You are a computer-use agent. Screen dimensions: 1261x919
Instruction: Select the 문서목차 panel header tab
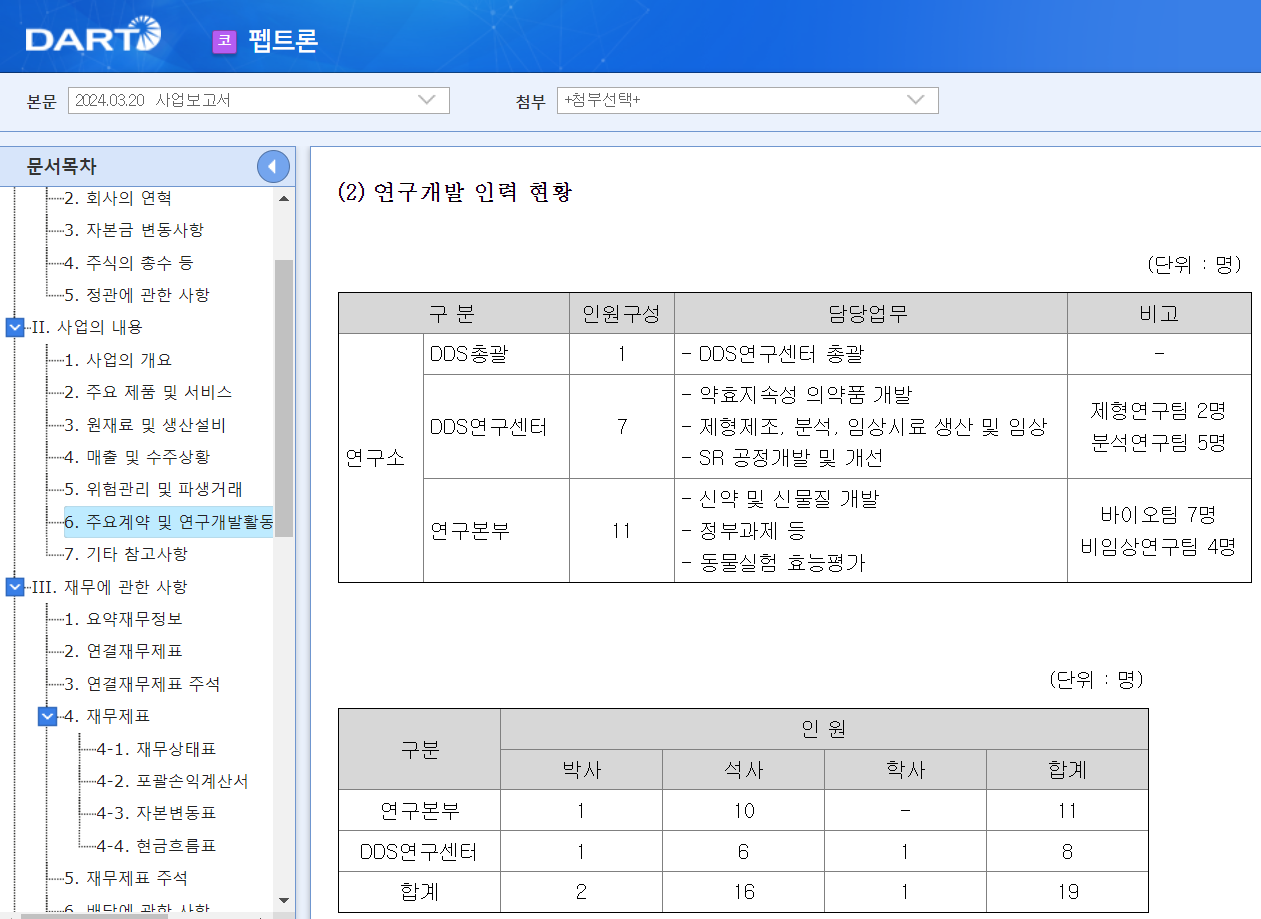[x=60, y=166]
